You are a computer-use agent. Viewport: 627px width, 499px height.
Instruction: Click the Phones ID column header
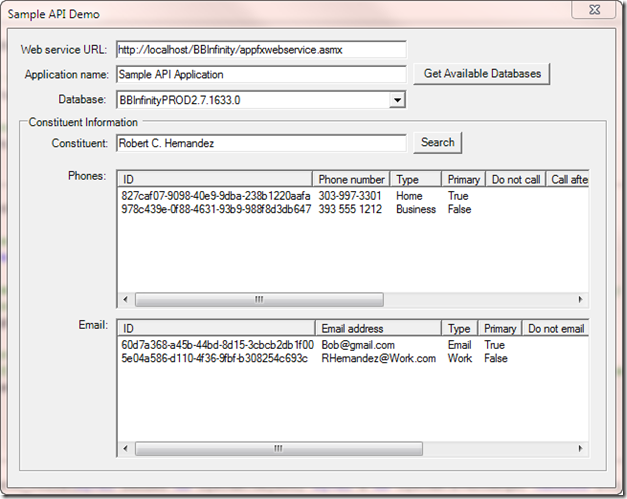pyautogui.click(x=215, y=180)
